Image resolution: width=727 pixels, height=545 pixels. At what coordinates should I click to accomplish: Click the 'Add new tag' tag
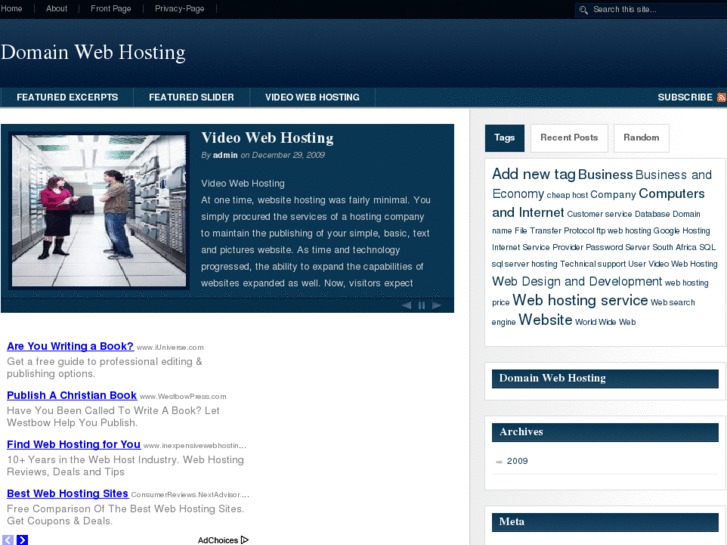(534, 174)
